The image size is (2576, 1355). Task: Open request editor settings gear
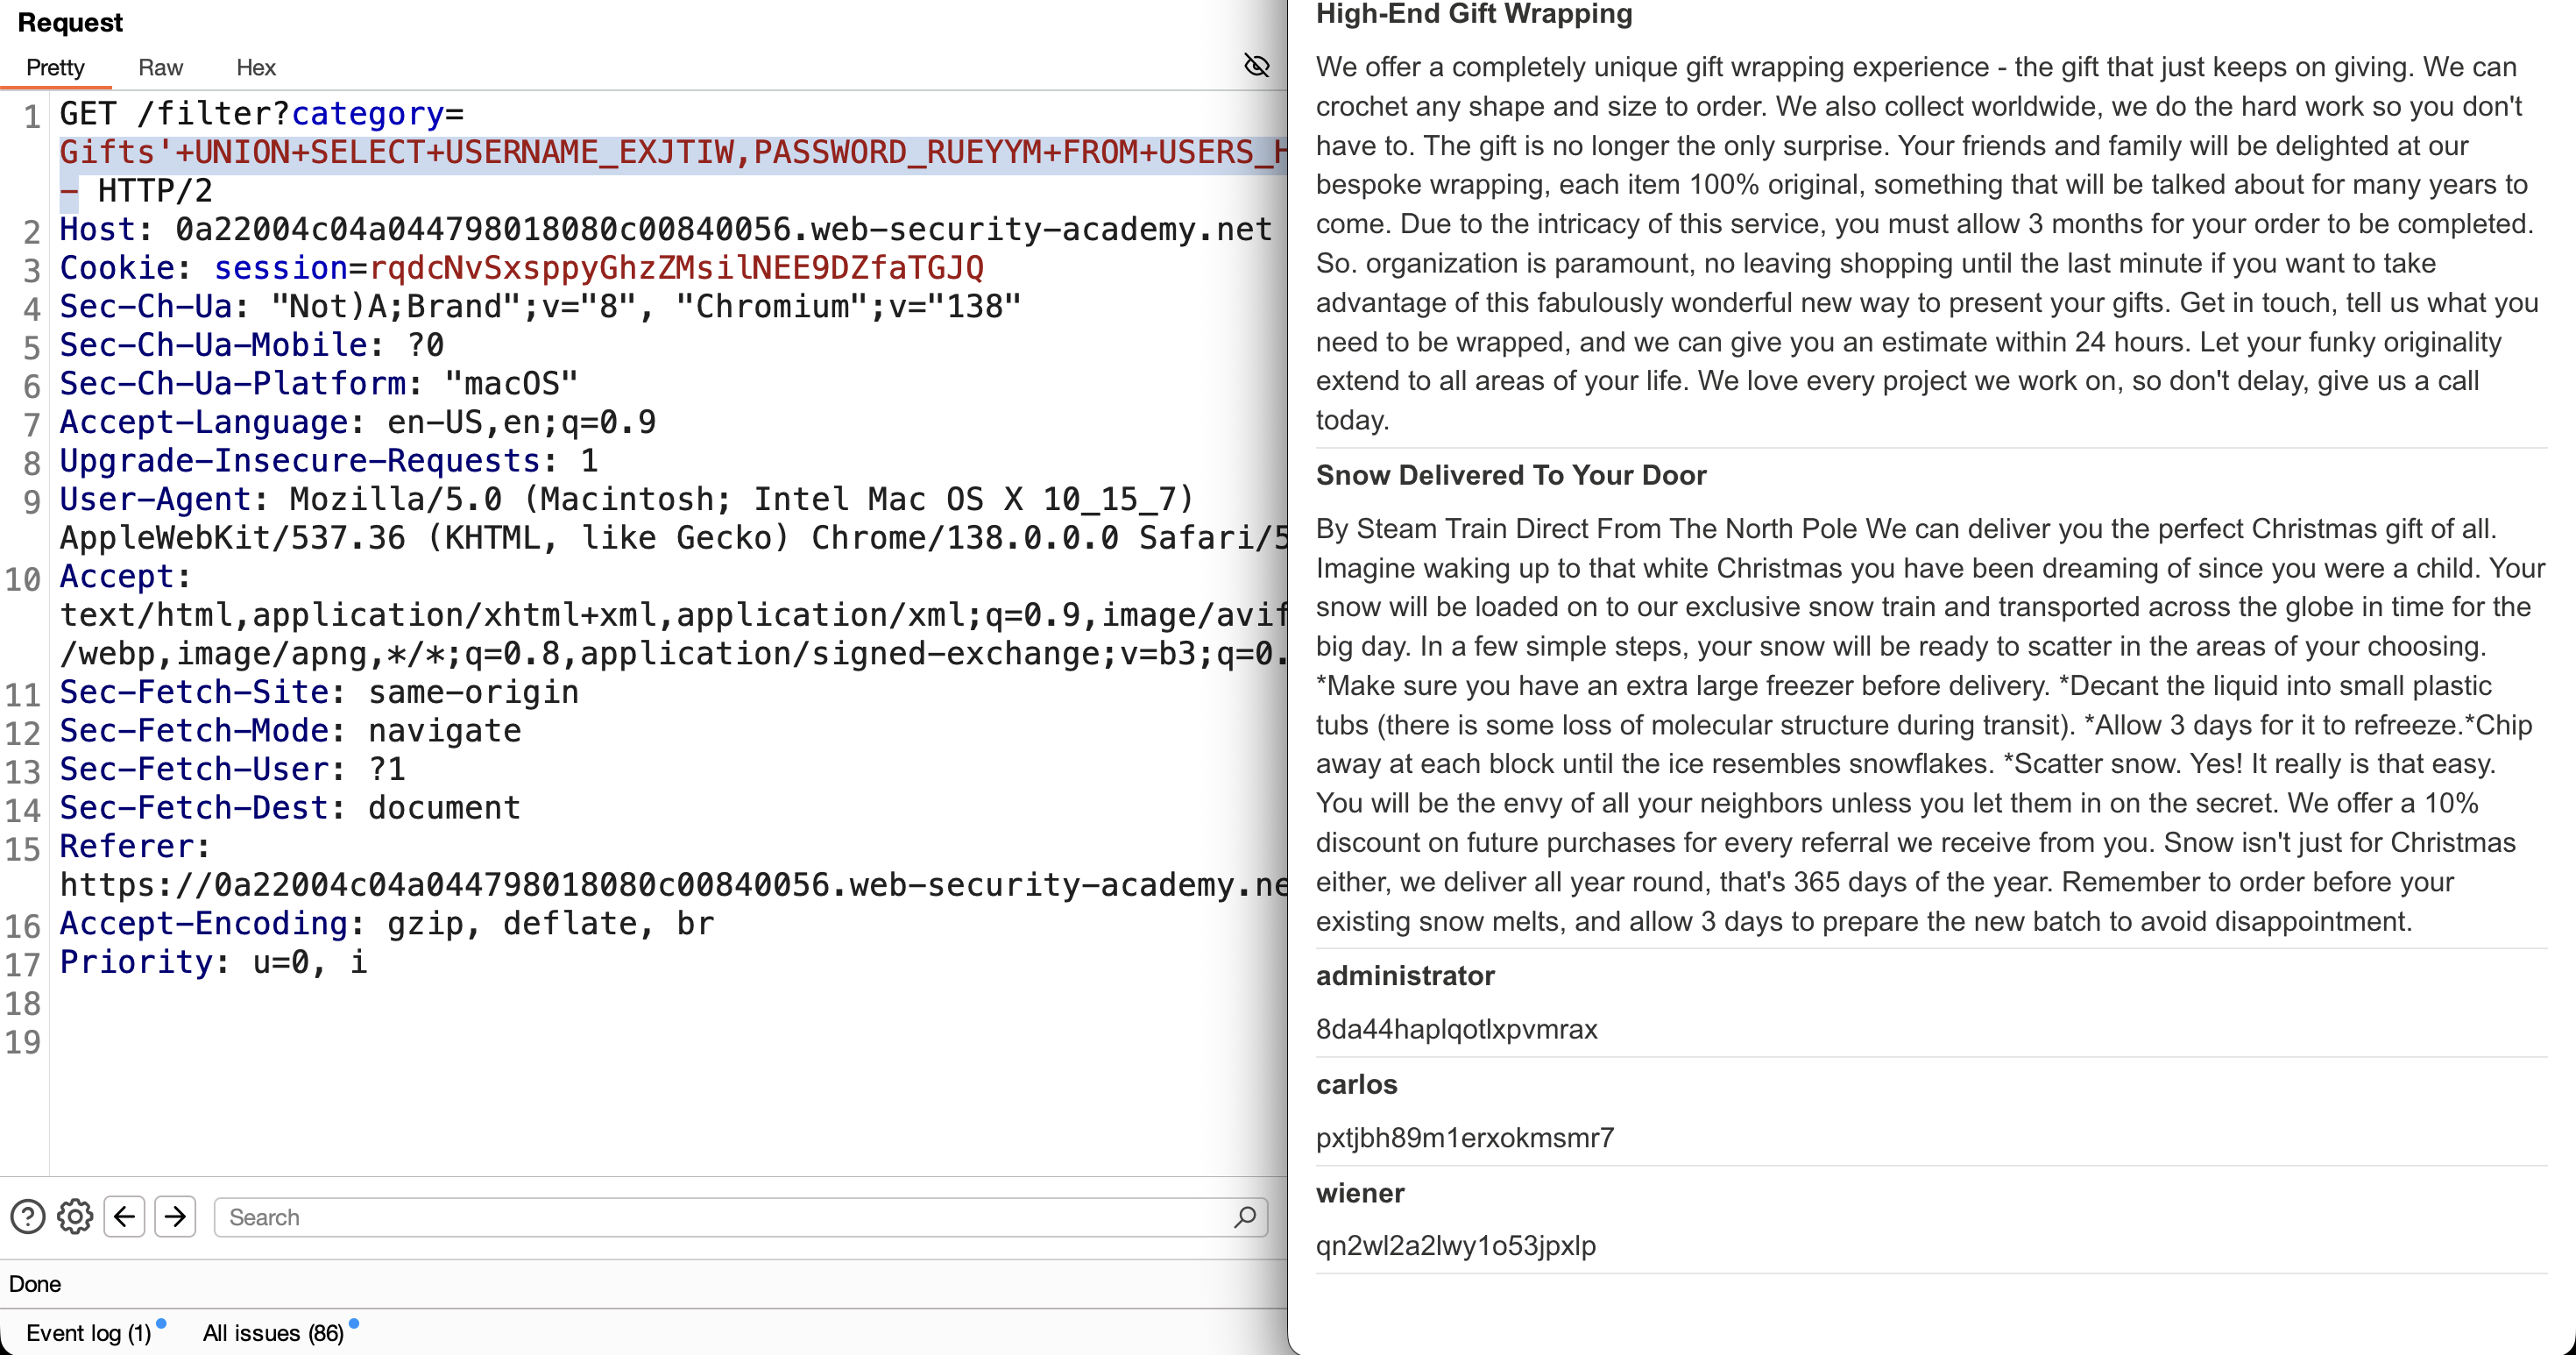point(75,1217)
